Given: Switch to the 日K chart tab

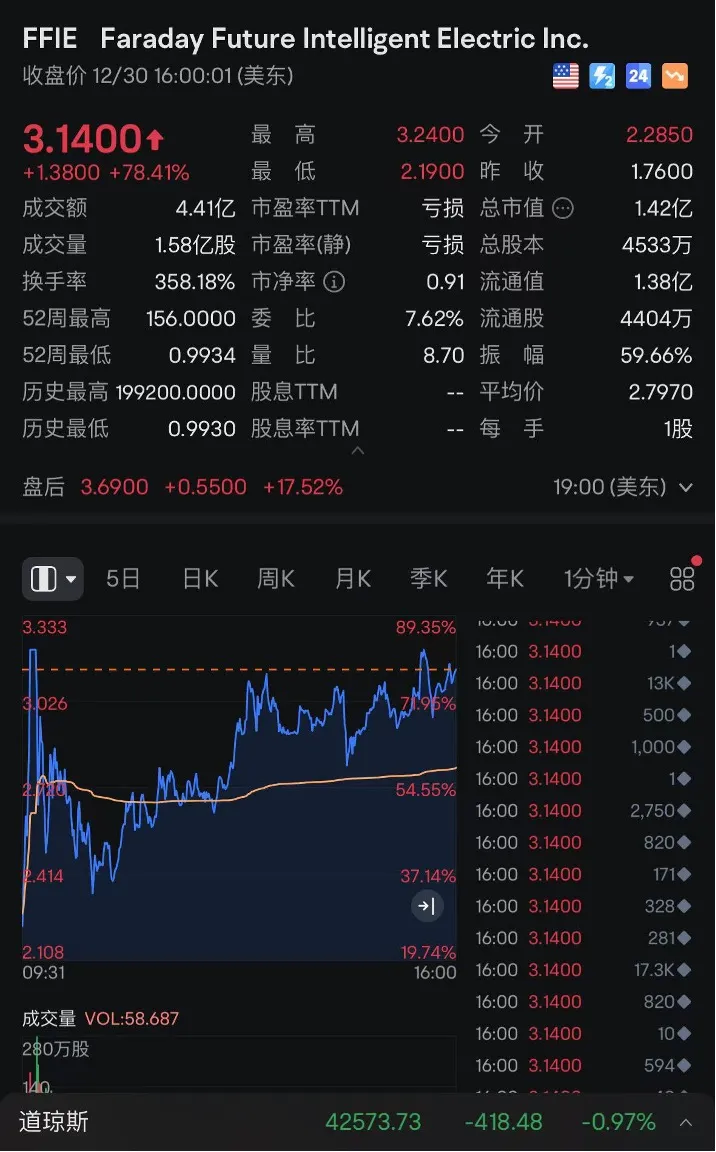Looking at the screenshot, I should (200, 579).
